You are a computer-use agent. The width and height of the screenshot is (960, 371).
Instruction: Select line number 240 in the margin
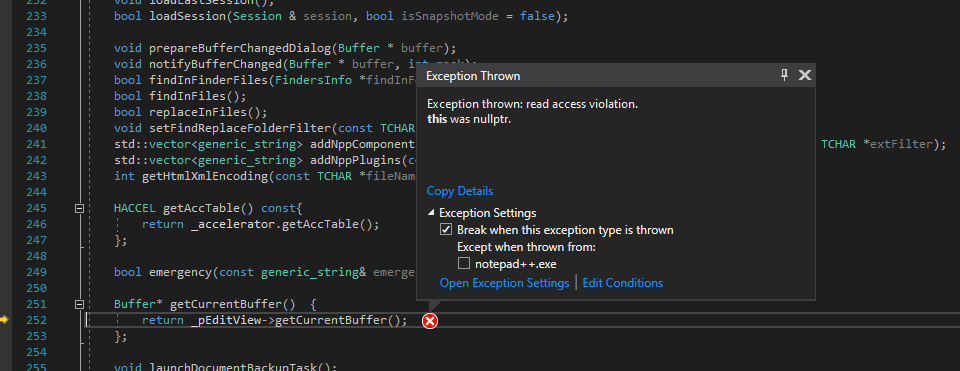coord(37,129)
